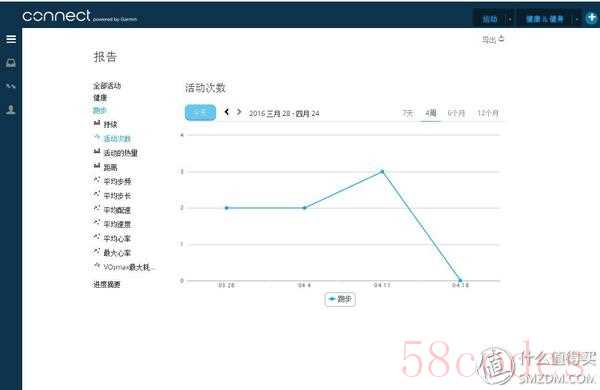600x390 pixels.
Task: Click the inbox tray icon in the sidebar
Action: pyautogui.click(x=11, y=63)
